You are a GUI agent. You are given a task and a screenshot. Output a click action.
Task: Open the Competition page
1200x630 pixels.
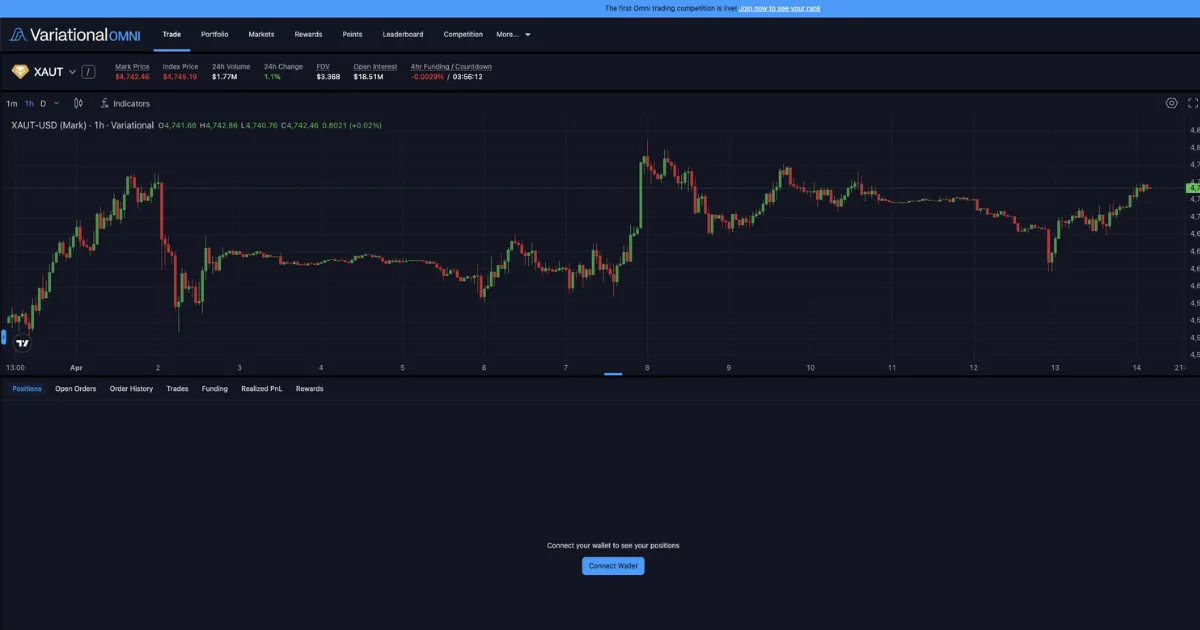[x=463, y=34]
